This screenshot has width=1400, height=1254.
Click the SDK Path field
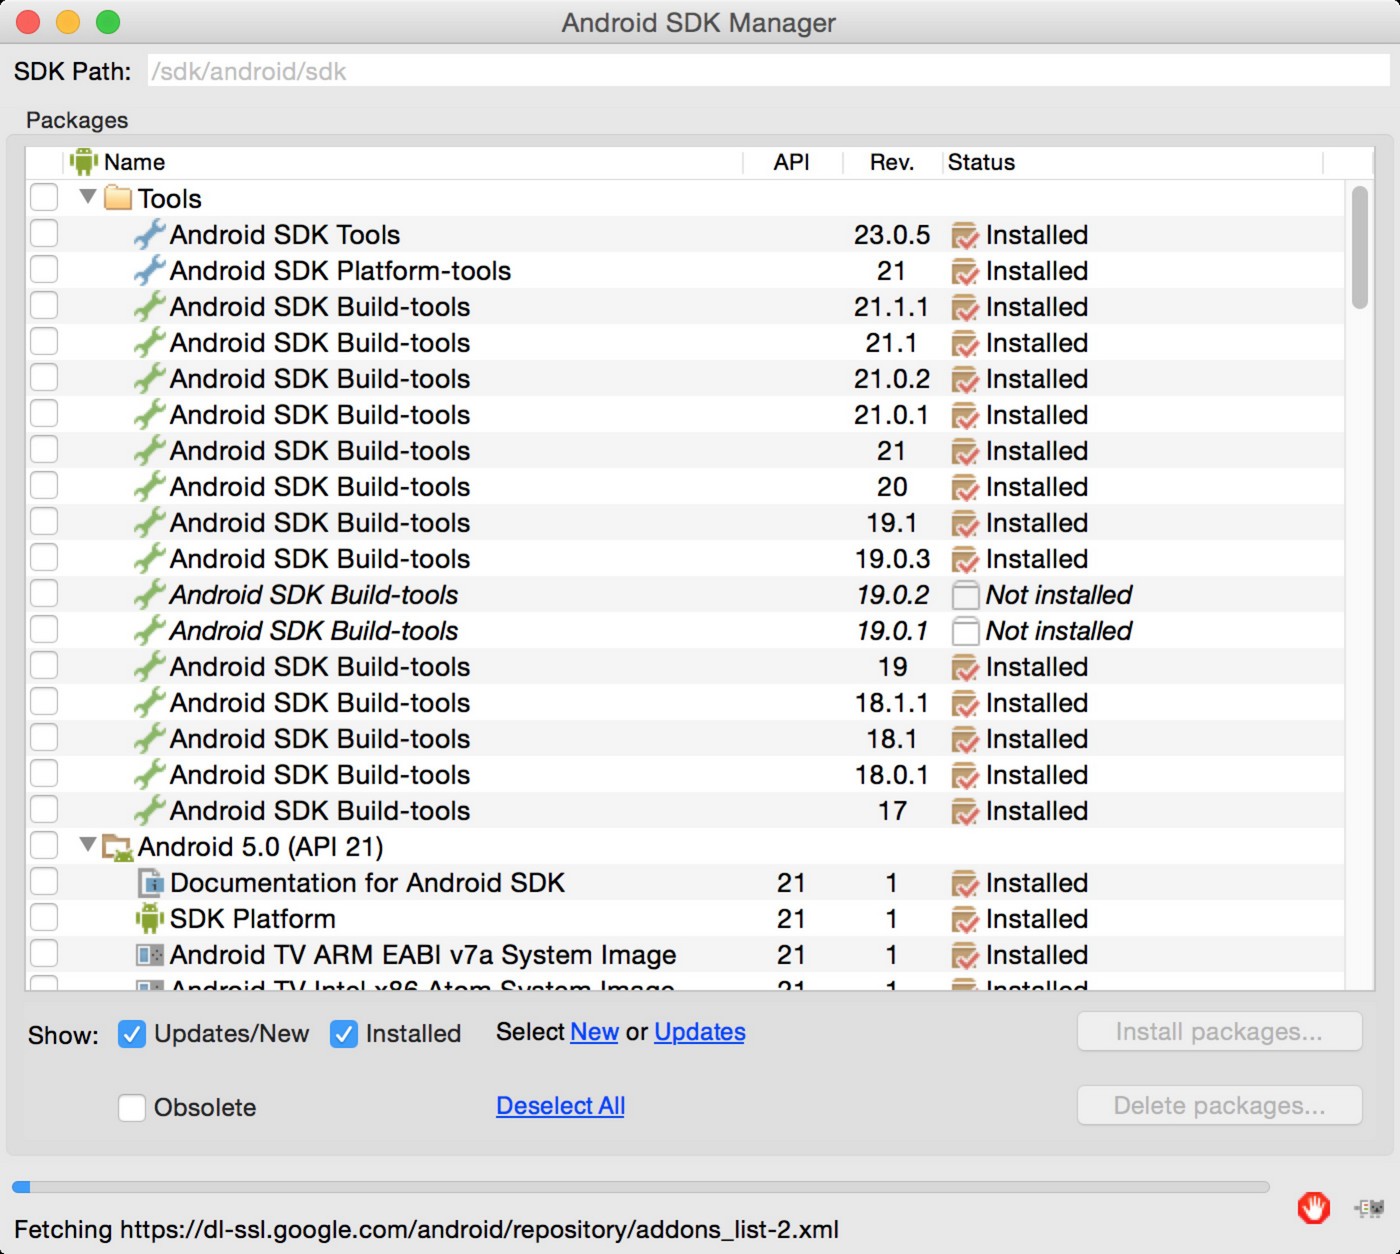point(768,71)
